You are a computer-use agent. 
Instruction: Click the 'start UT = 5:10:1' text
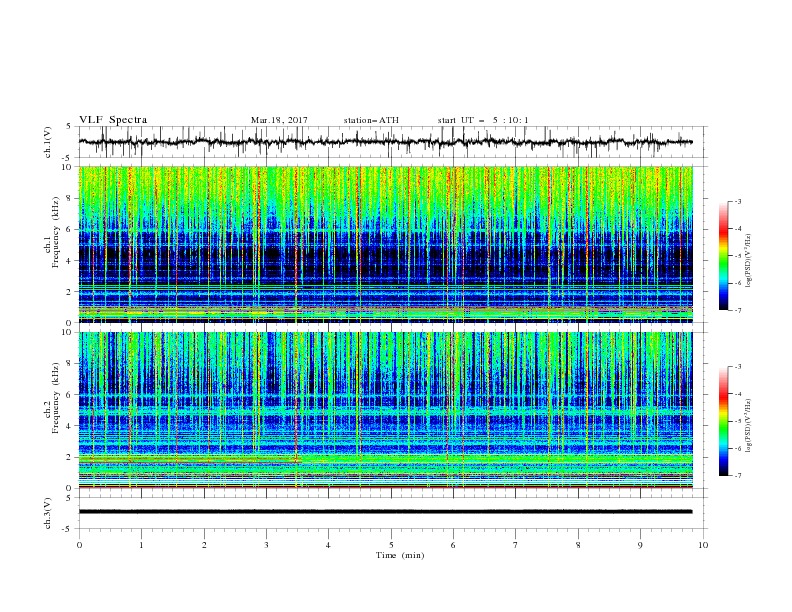click(x=483, y=120)
